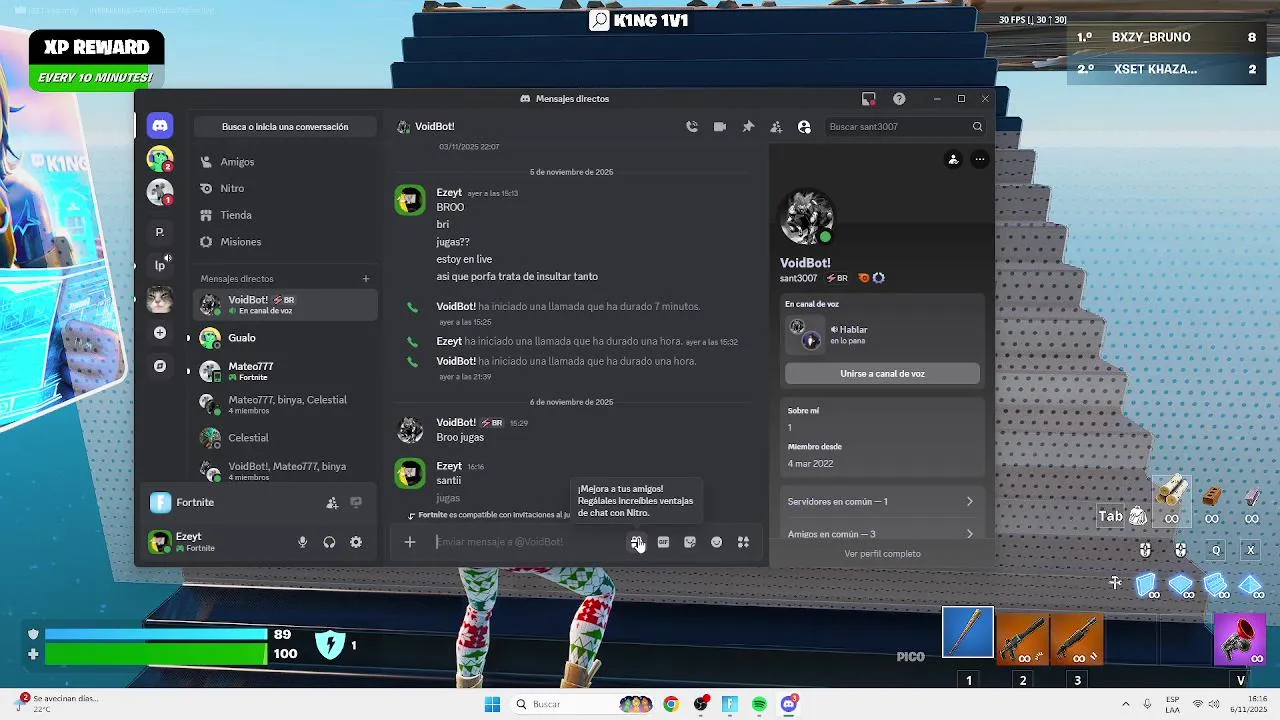Image resolution: width=1280 pixels, height=720 pixels.
Task: Open the GIF picker
Action: [663, 542]
